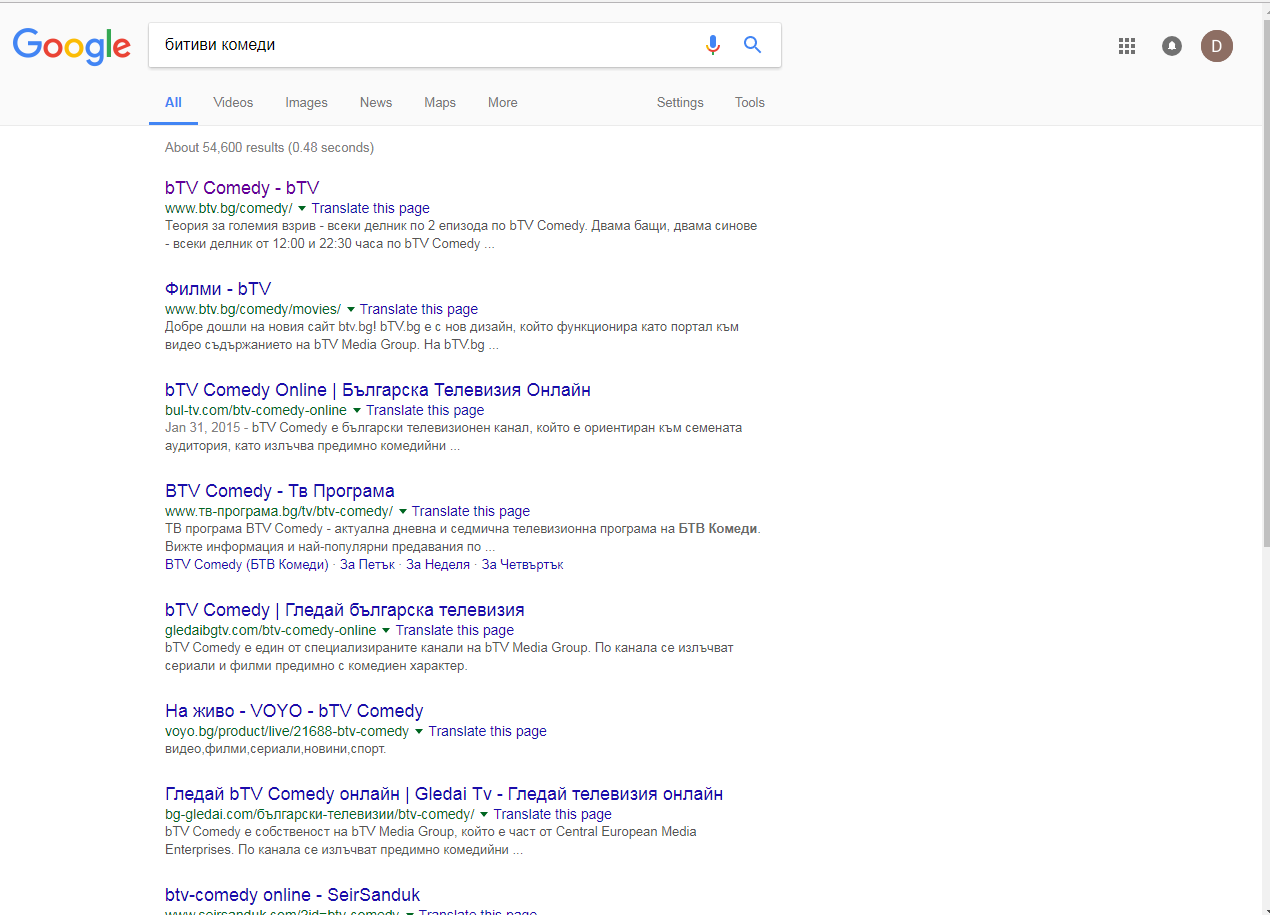Expand dropdown arrow beside www.btv.bg/comedy/
1270x915 pixels.
pyautogui.click(x=302, y=209)
